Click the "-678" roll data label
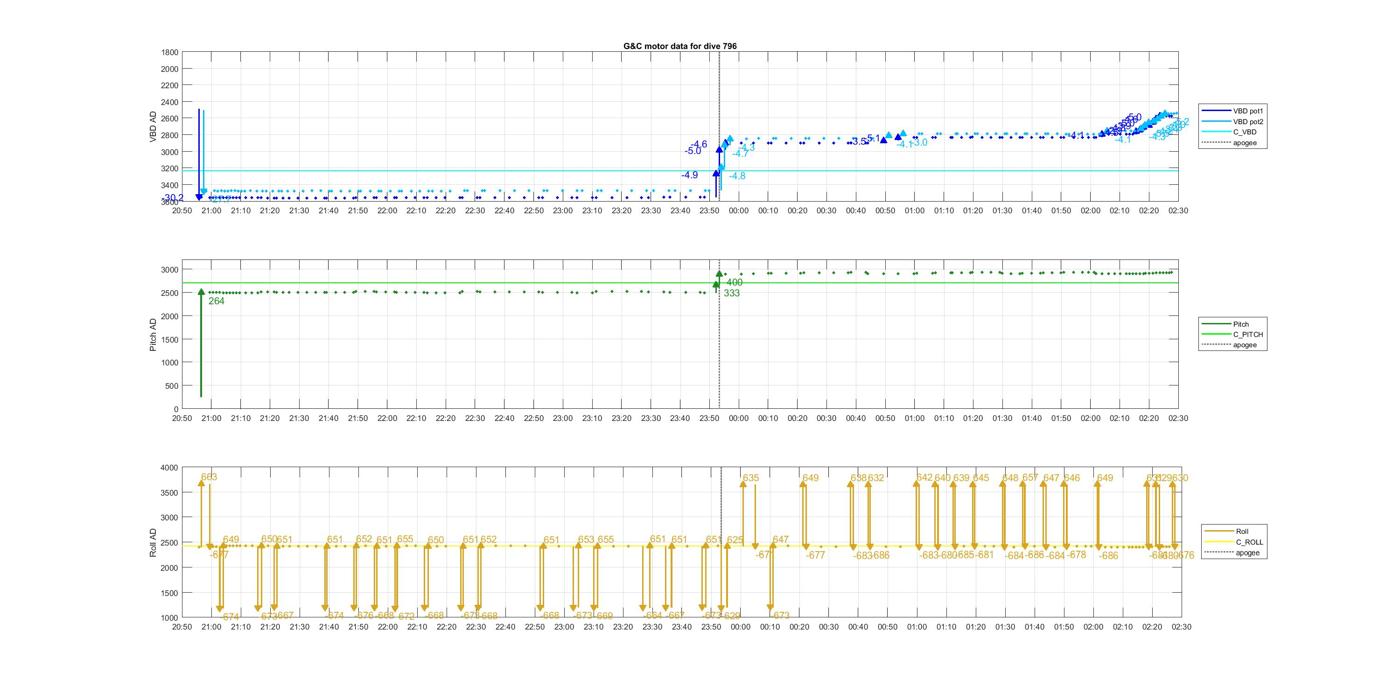Viewport: 1400px width, 693px height. pos(1076,555)
